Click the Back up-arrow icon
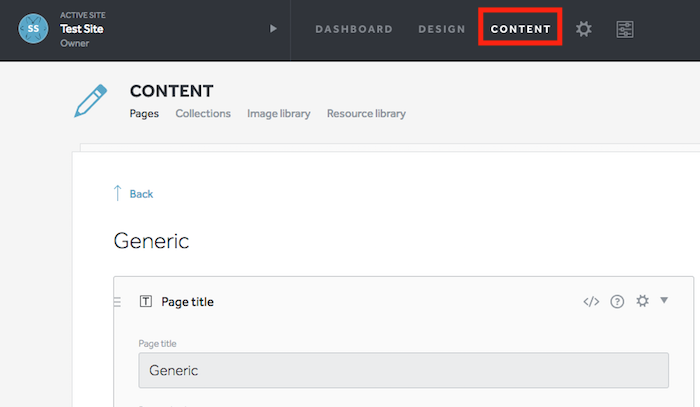Image resolution: width=700 pixels, height=407 pixels. tap(117, 193)
